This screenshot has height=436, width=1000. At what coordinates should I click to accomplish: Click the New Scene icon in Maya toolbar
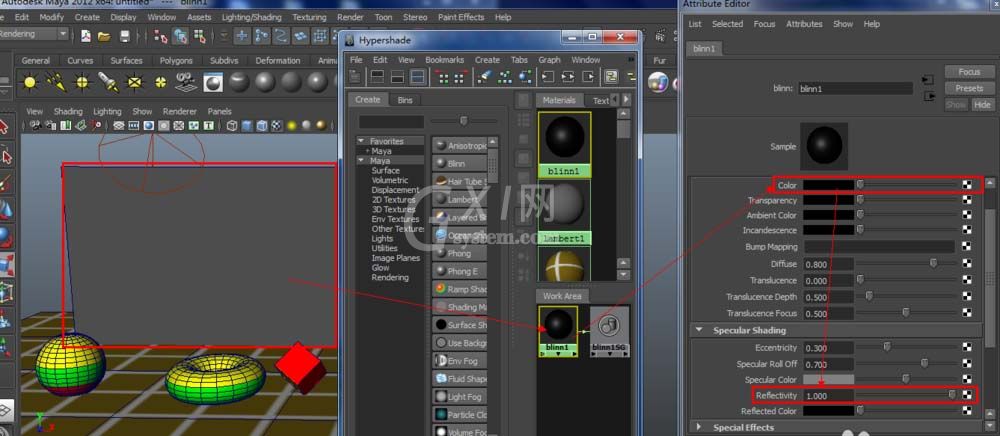86,35
